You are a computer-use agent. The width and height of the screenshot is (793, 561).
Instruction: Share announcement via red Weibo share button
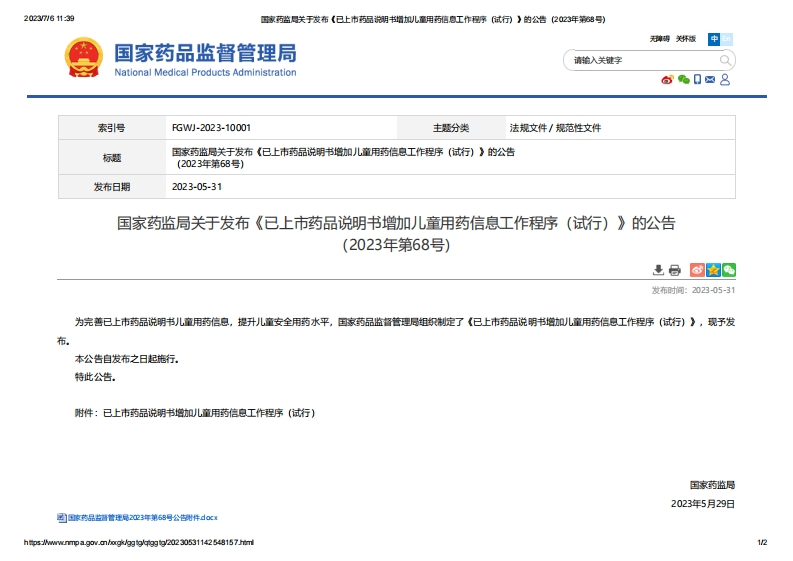tap(697, 270)
